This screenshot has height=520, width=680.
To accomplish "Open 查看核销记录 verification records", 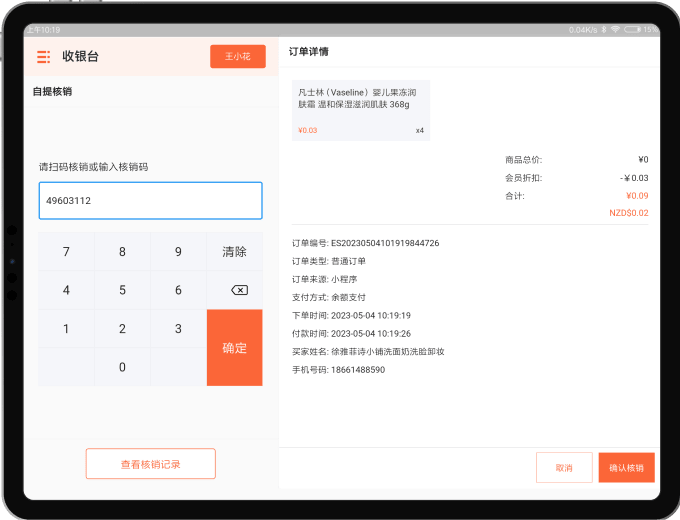I will coord(150,464).
